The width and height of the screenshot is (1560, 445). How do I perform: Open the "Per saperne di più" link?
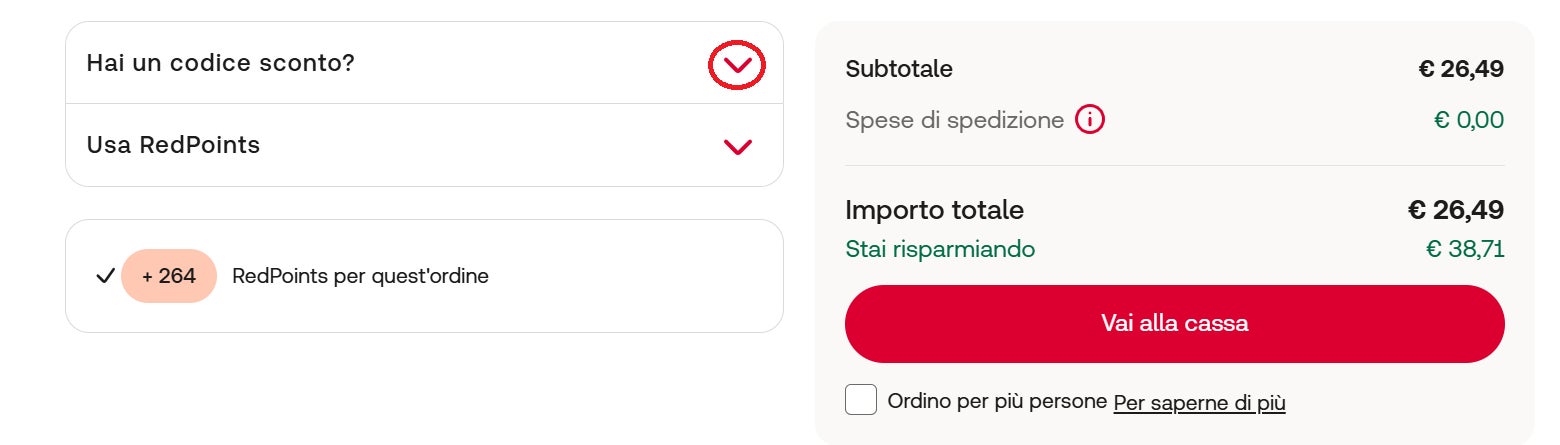pyautogui.click(x=1199, y=403)
